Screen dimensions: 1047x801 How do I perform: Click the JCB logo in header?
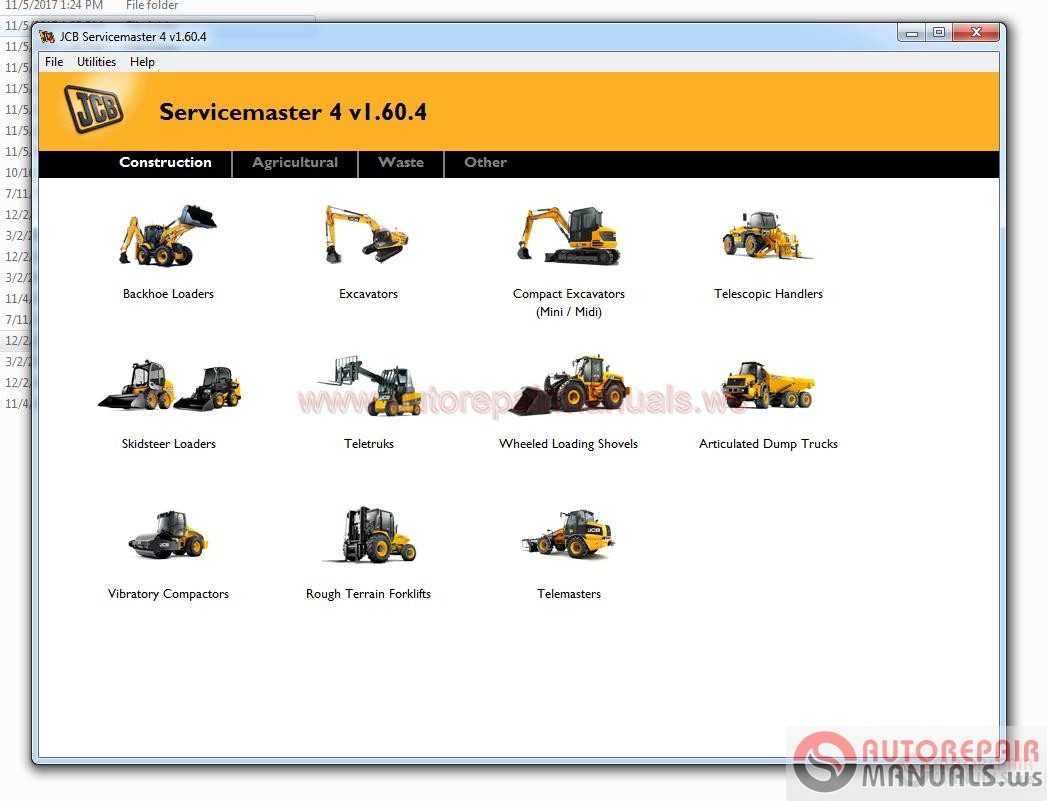coord(93,109)
